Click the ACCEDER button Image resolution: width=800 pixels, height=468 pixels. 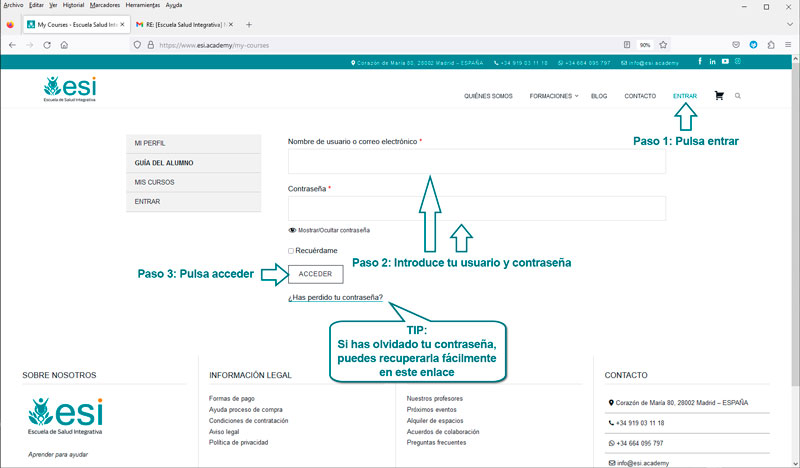(x=315, y=274)
